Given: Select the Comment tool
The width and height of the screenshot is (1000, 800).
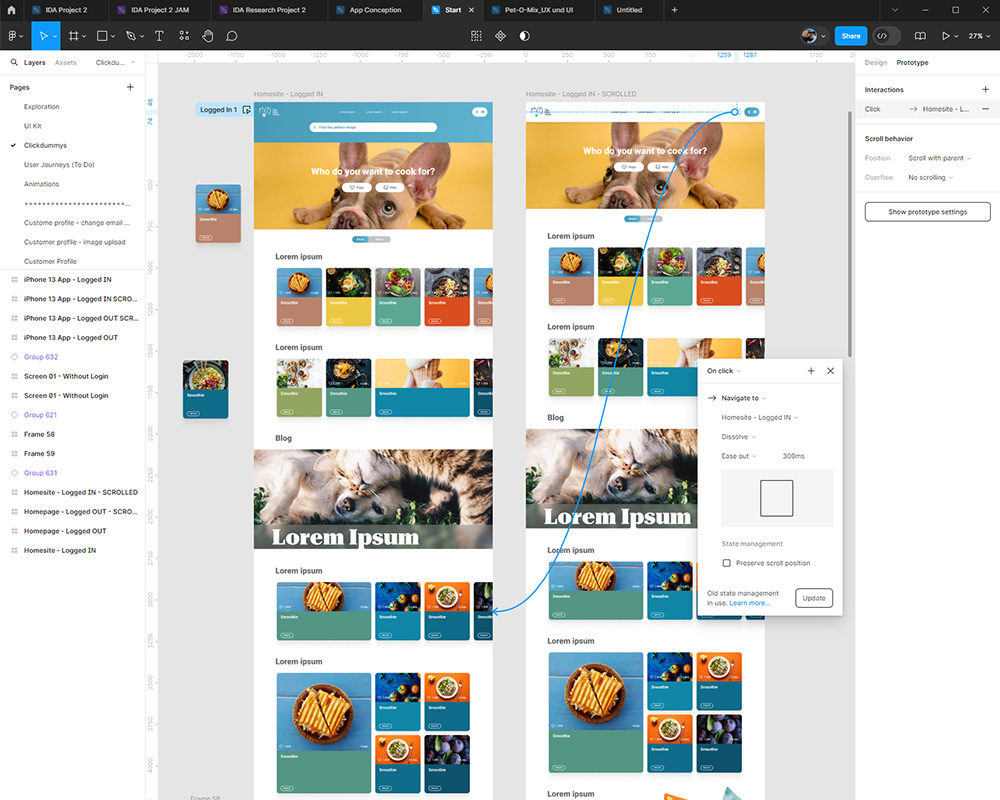Looking at the screenshot, I should pyautogui.click(x=232, y=36).
